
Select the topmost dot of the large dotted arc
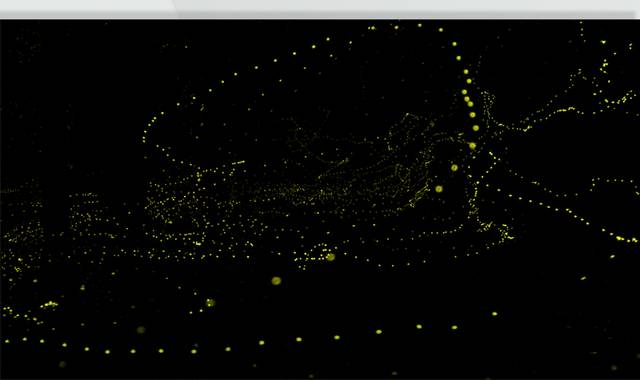pyautogui.click(x=420, y=25)
